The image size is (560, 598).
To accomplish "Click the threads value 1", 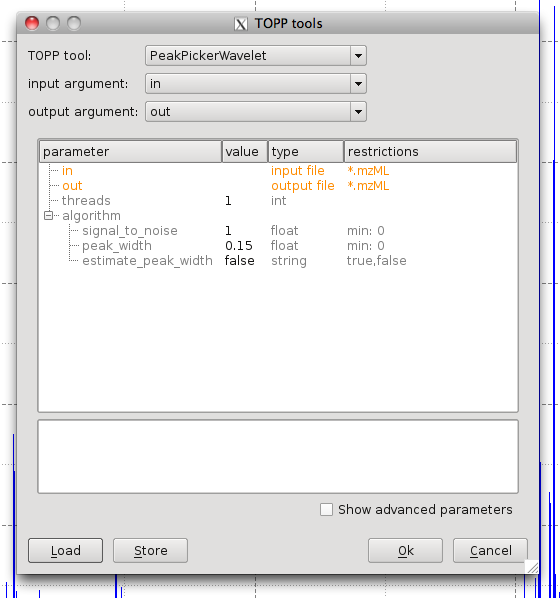I will tap(228, 201).
